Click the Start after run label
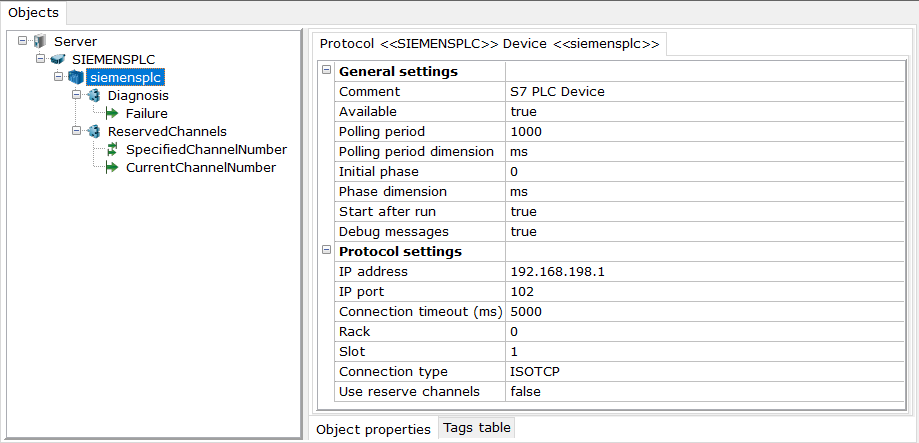Viewport: 919px width, 443px height. pos(387,212)
